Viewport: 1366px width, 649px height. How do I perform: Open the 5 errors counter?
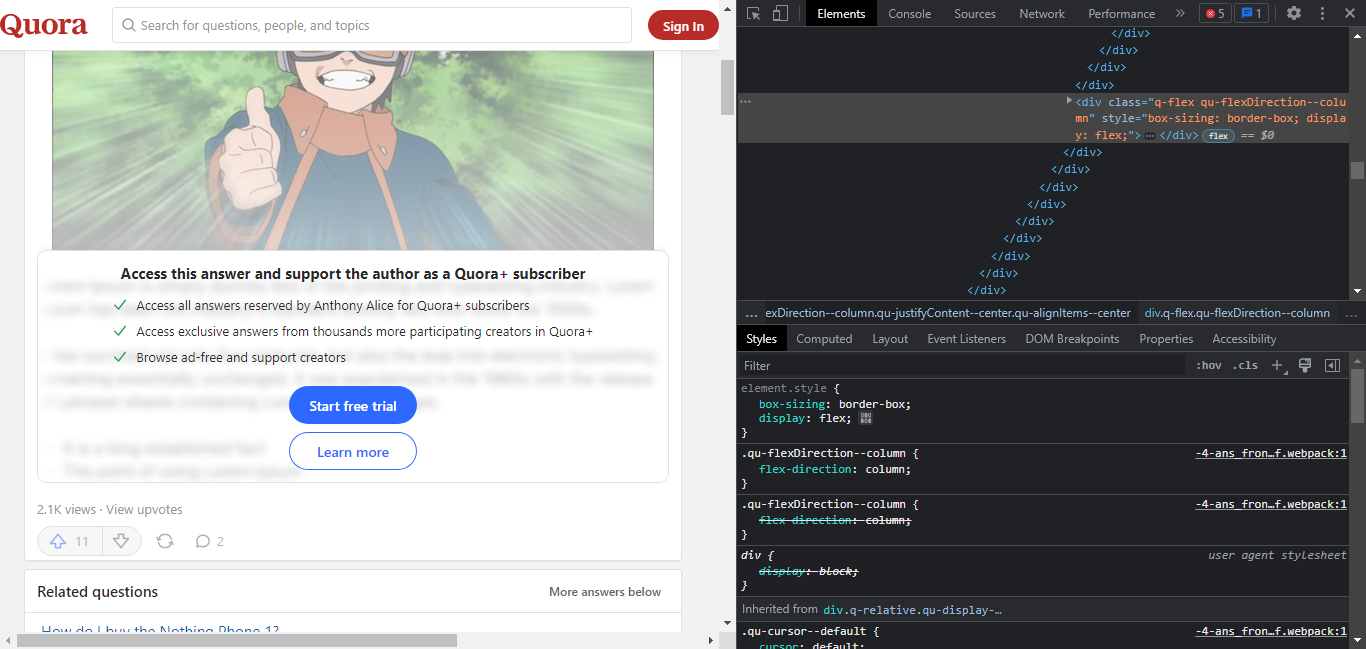click(x=1215, y=13)
